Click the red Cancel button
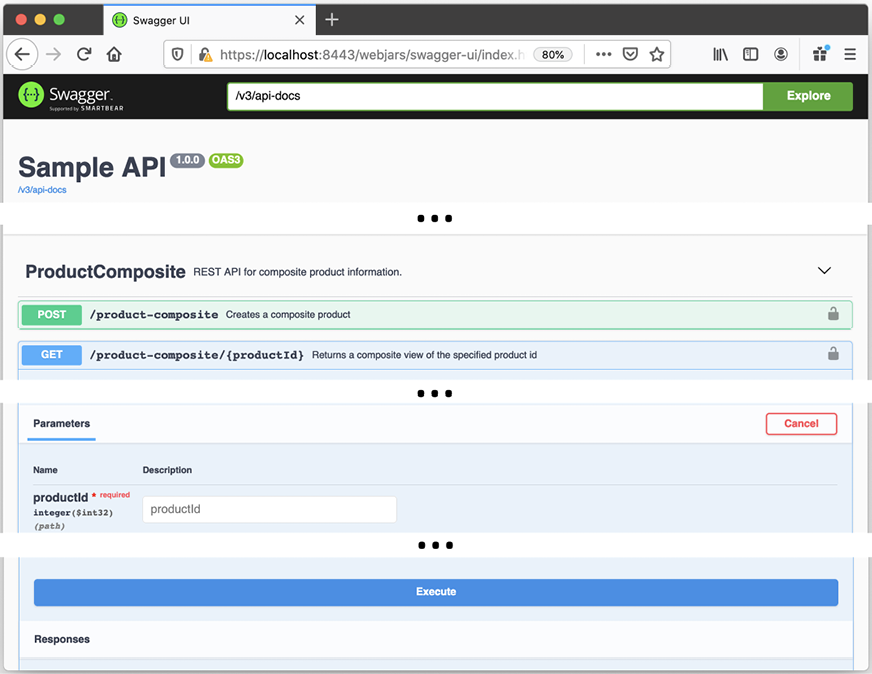872x674 pixels. click(x=801, y=424)
